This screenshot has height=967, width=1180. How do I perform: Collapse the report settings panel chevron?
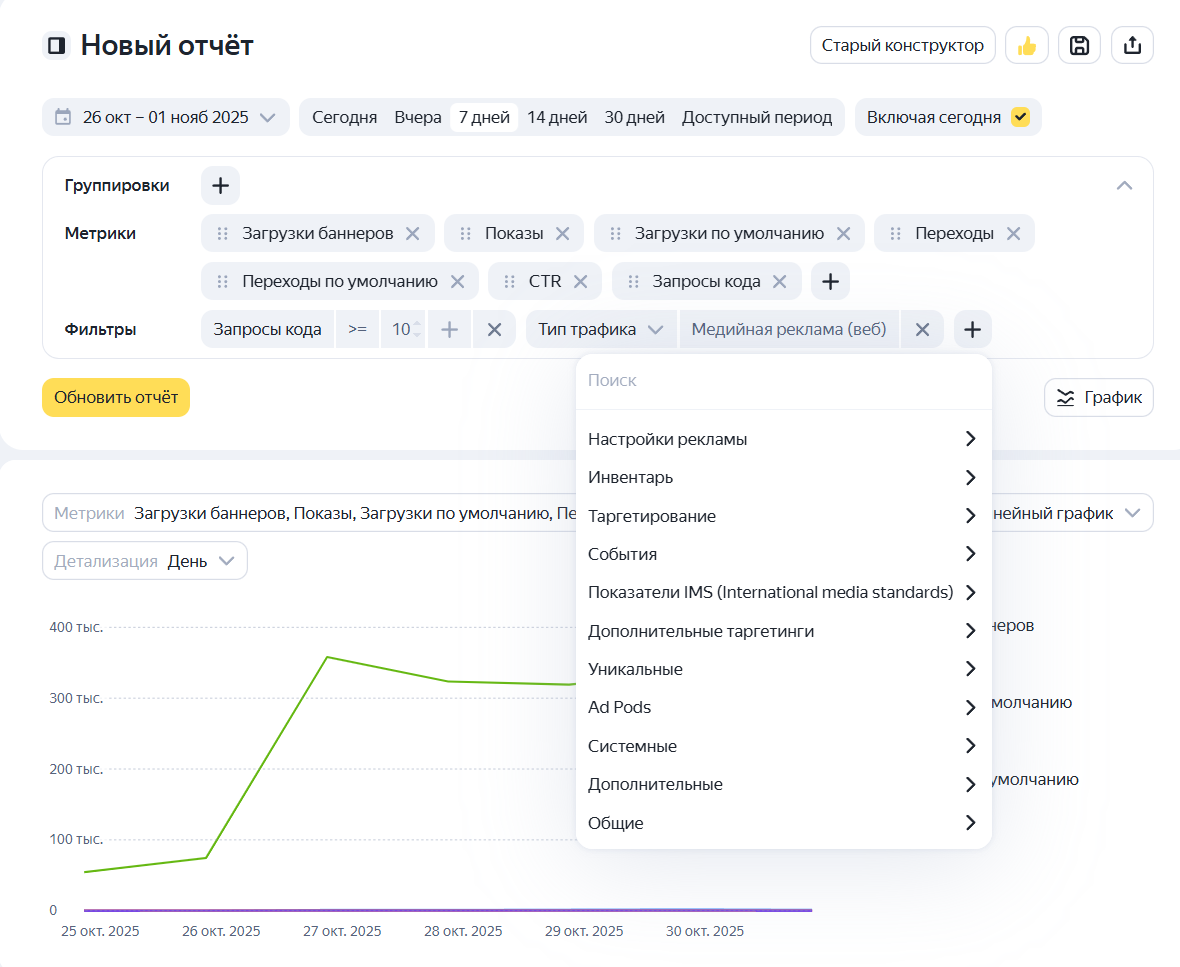[x=1124, y=185]
